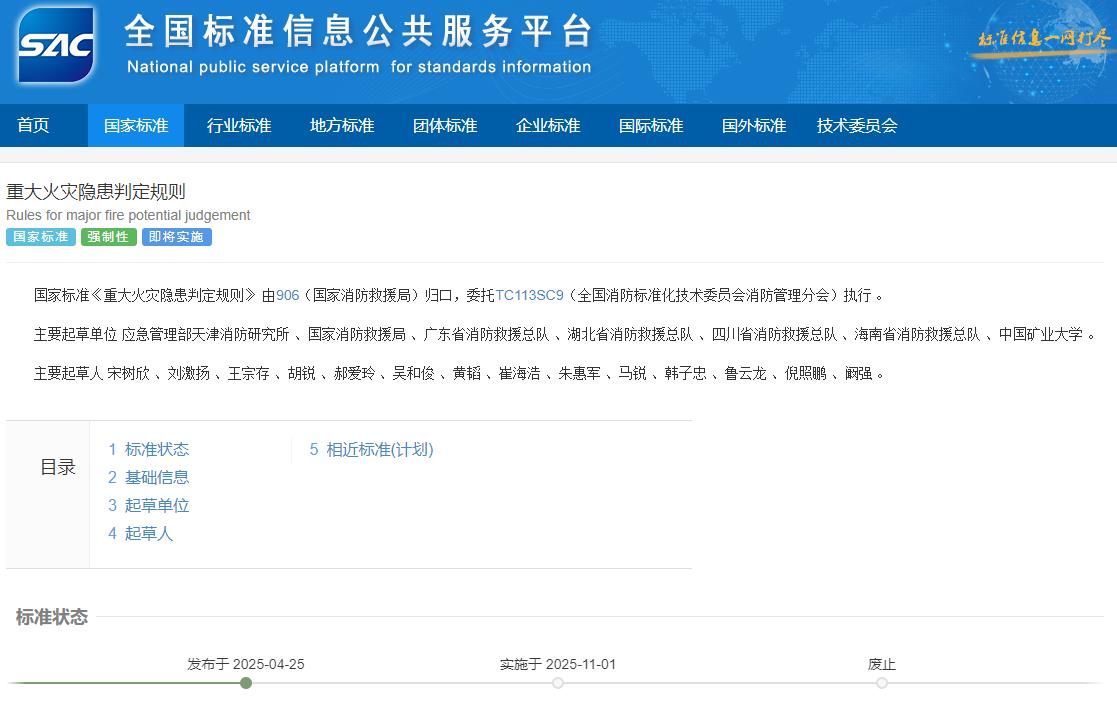The height and width of the screenshot is (710, 1117).
Task: Click drafting unit 应急管理部天津消防研究所
Action: [x=205, y=334]
